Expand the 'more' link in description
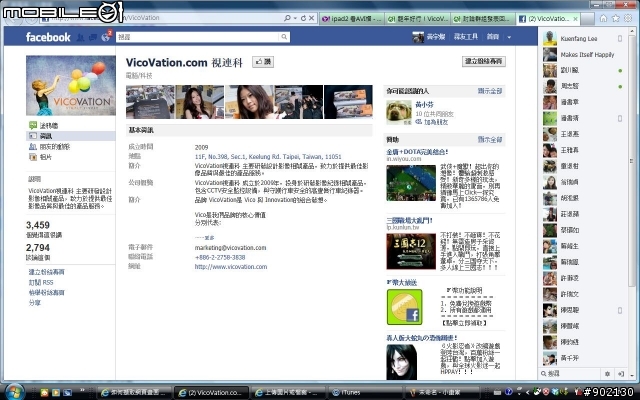Viewport: 640px width, 400px height. (209, 238)
